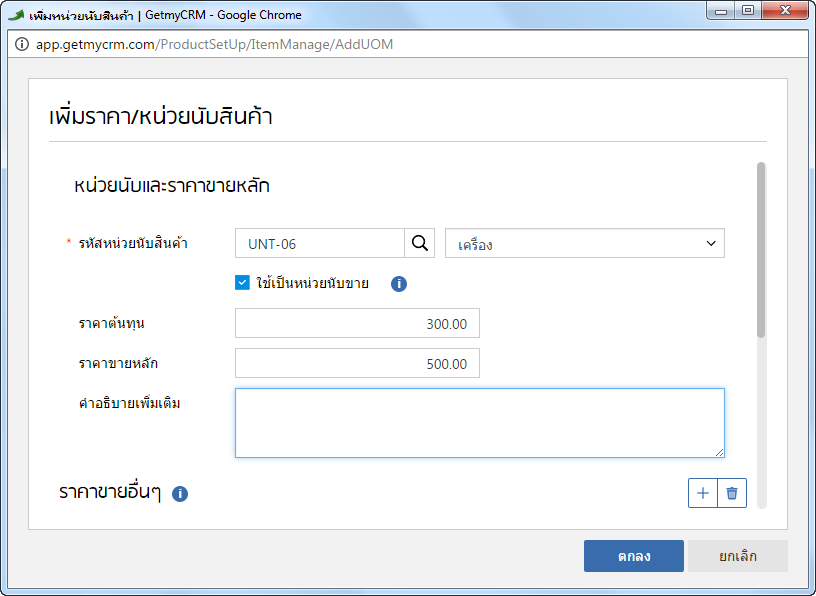The width and height of the screenshot is (816, 596).
Task: Delete price row using trash icon
Action: tap(732, 493)
